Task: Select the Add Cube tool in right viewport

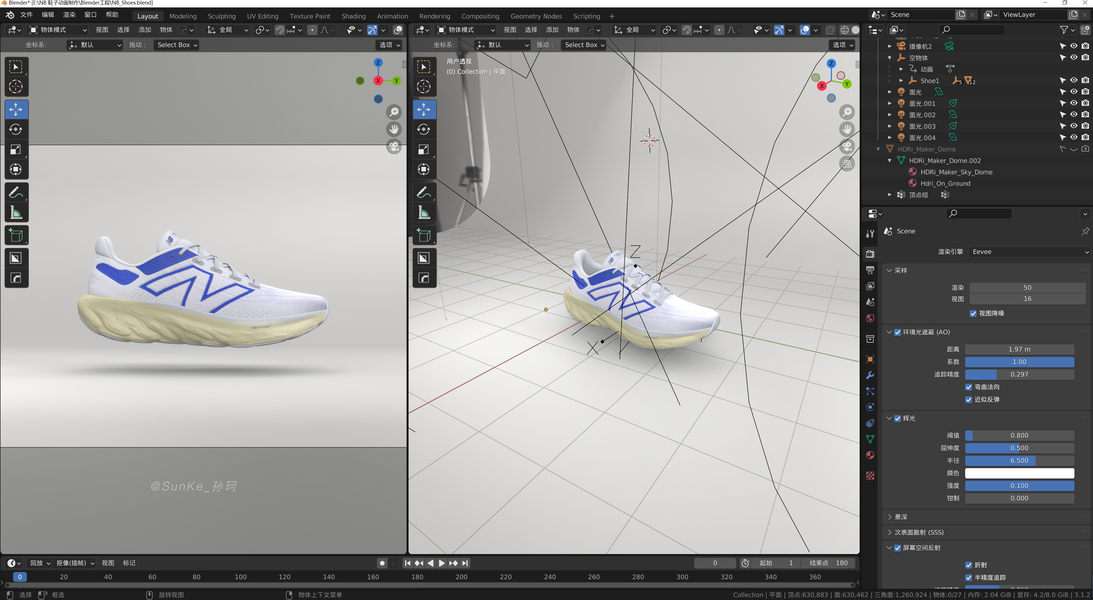Action: [x=423, y=236]
